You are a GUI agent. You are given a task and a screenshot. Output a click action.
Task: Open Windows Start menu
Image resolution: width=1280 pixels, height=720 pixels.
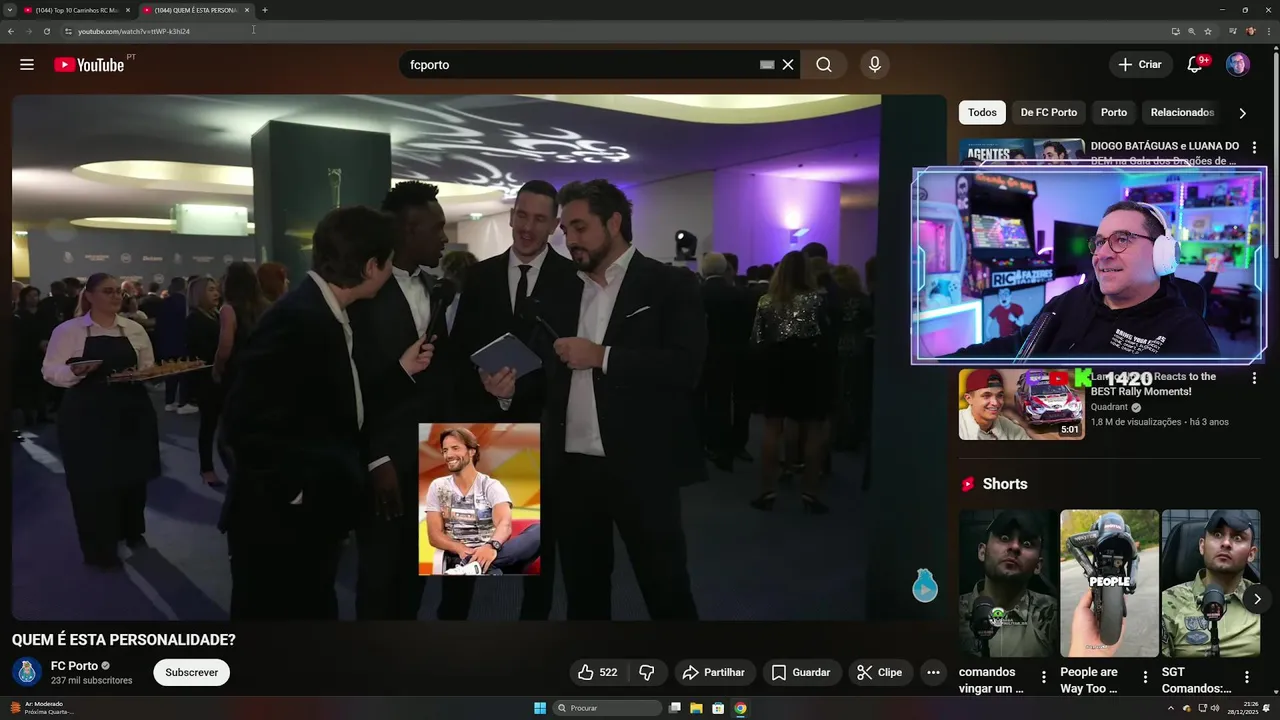pyautogui.click(x=540, y=708)
